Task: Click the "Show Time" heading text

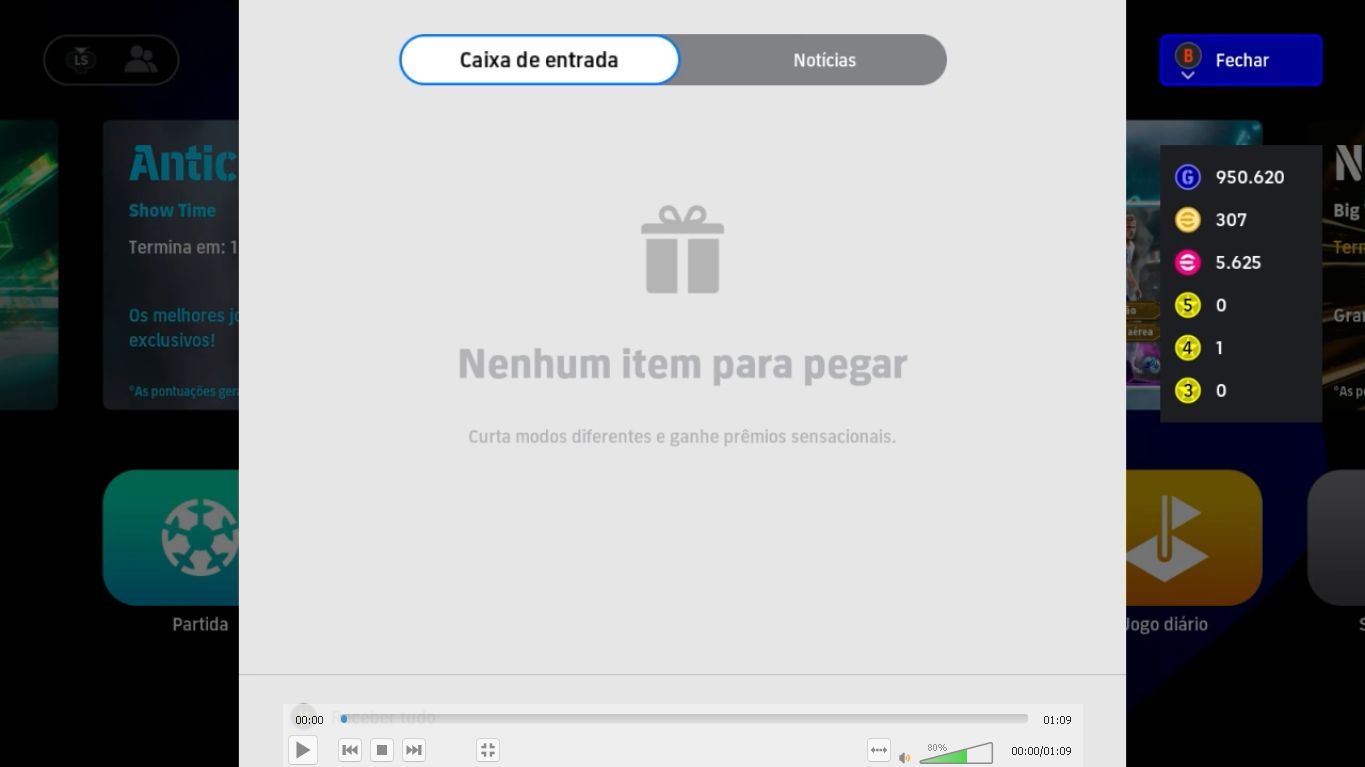Action: [172, 210]
